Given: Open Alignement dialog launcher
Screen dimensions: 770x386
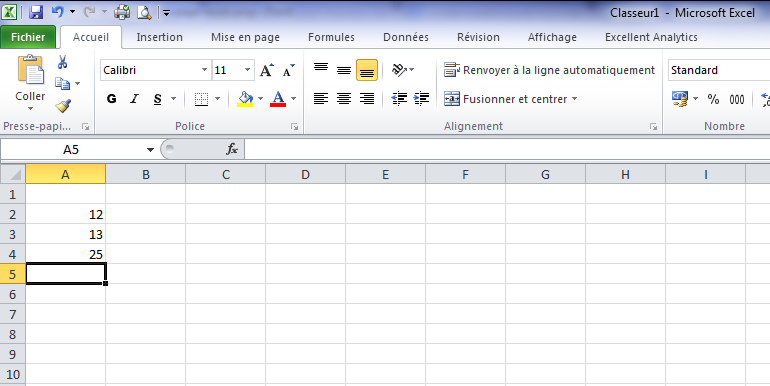Looking at the screenshot, I should (654, 127).
